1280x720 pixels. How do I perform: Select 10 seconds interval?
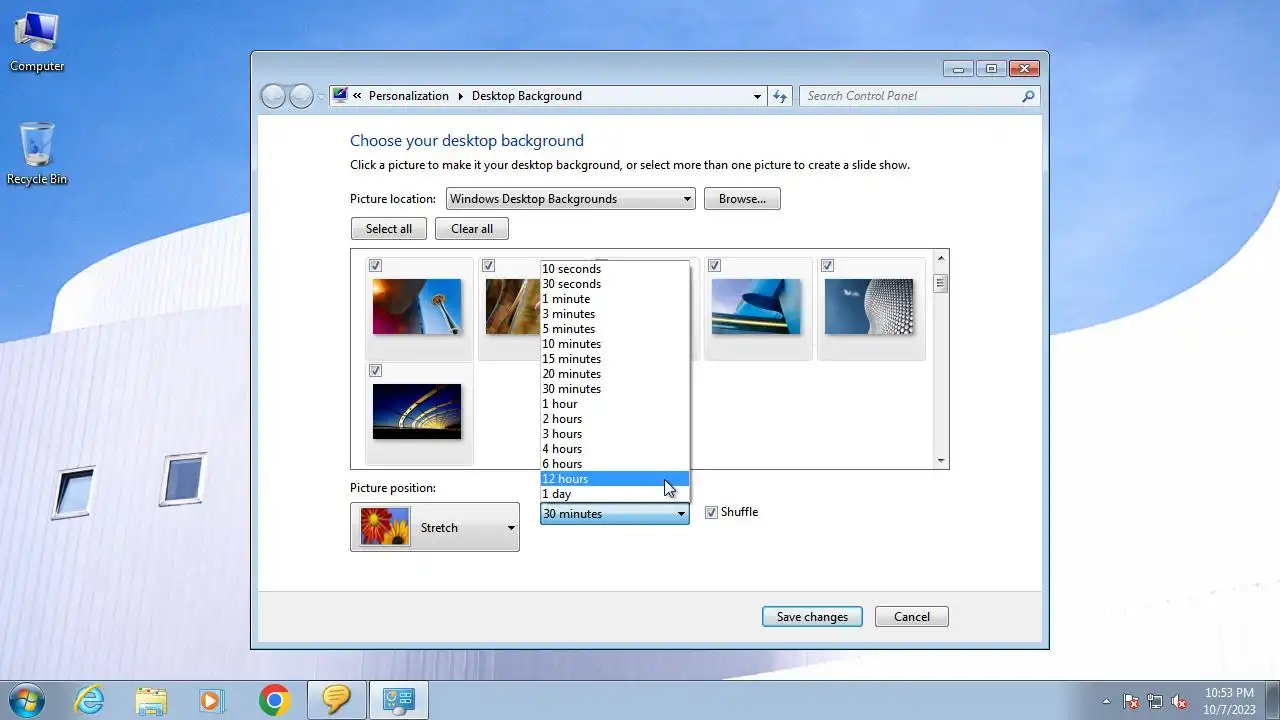[614, 269]
